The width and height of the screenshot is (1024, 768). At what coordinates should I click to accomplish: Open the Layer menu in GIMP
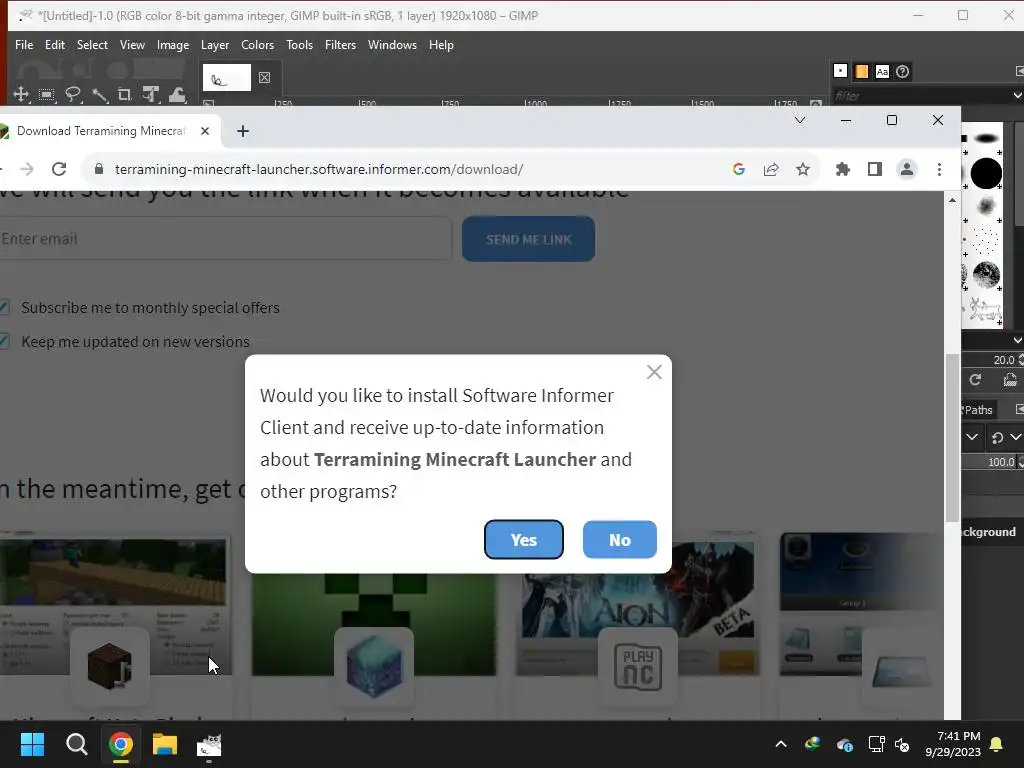[215, 45]
